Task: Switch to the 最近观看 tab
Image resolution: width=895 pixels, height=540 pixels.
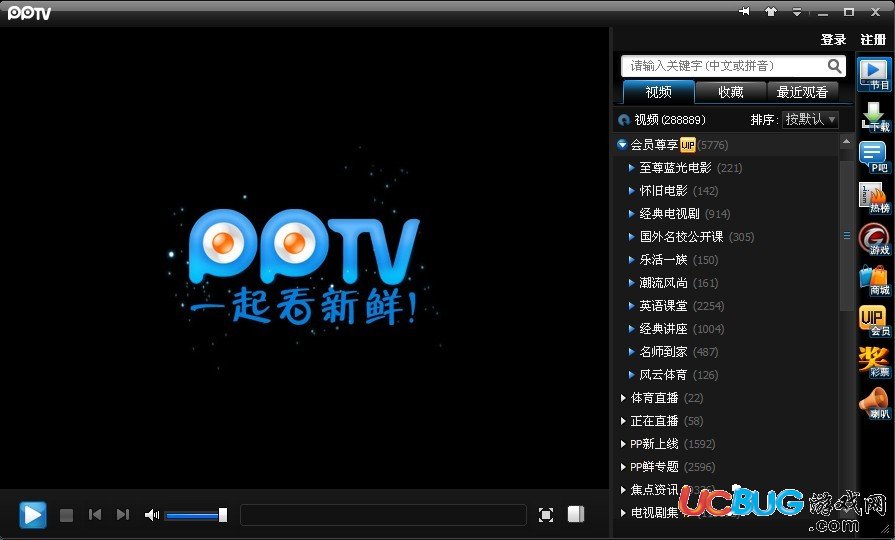Action: 802,92
